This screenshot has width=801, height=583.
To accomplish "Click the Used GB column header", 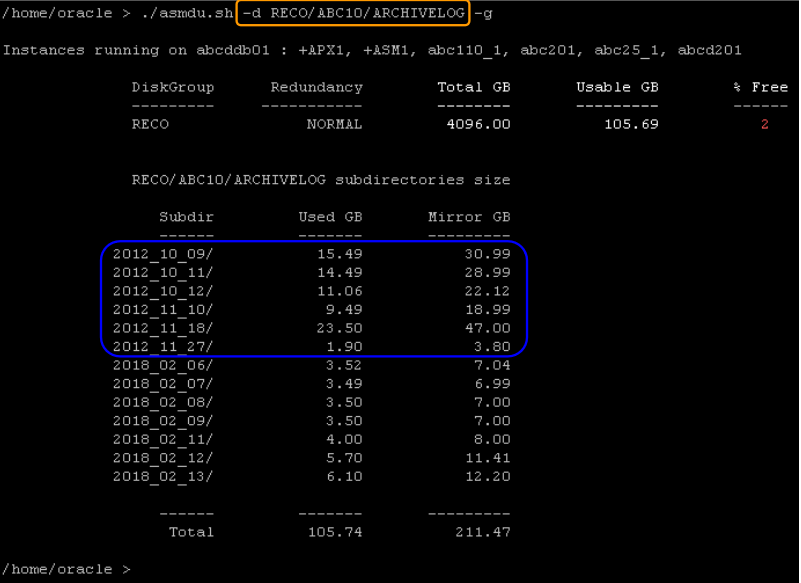I will (x=330, y=217).
